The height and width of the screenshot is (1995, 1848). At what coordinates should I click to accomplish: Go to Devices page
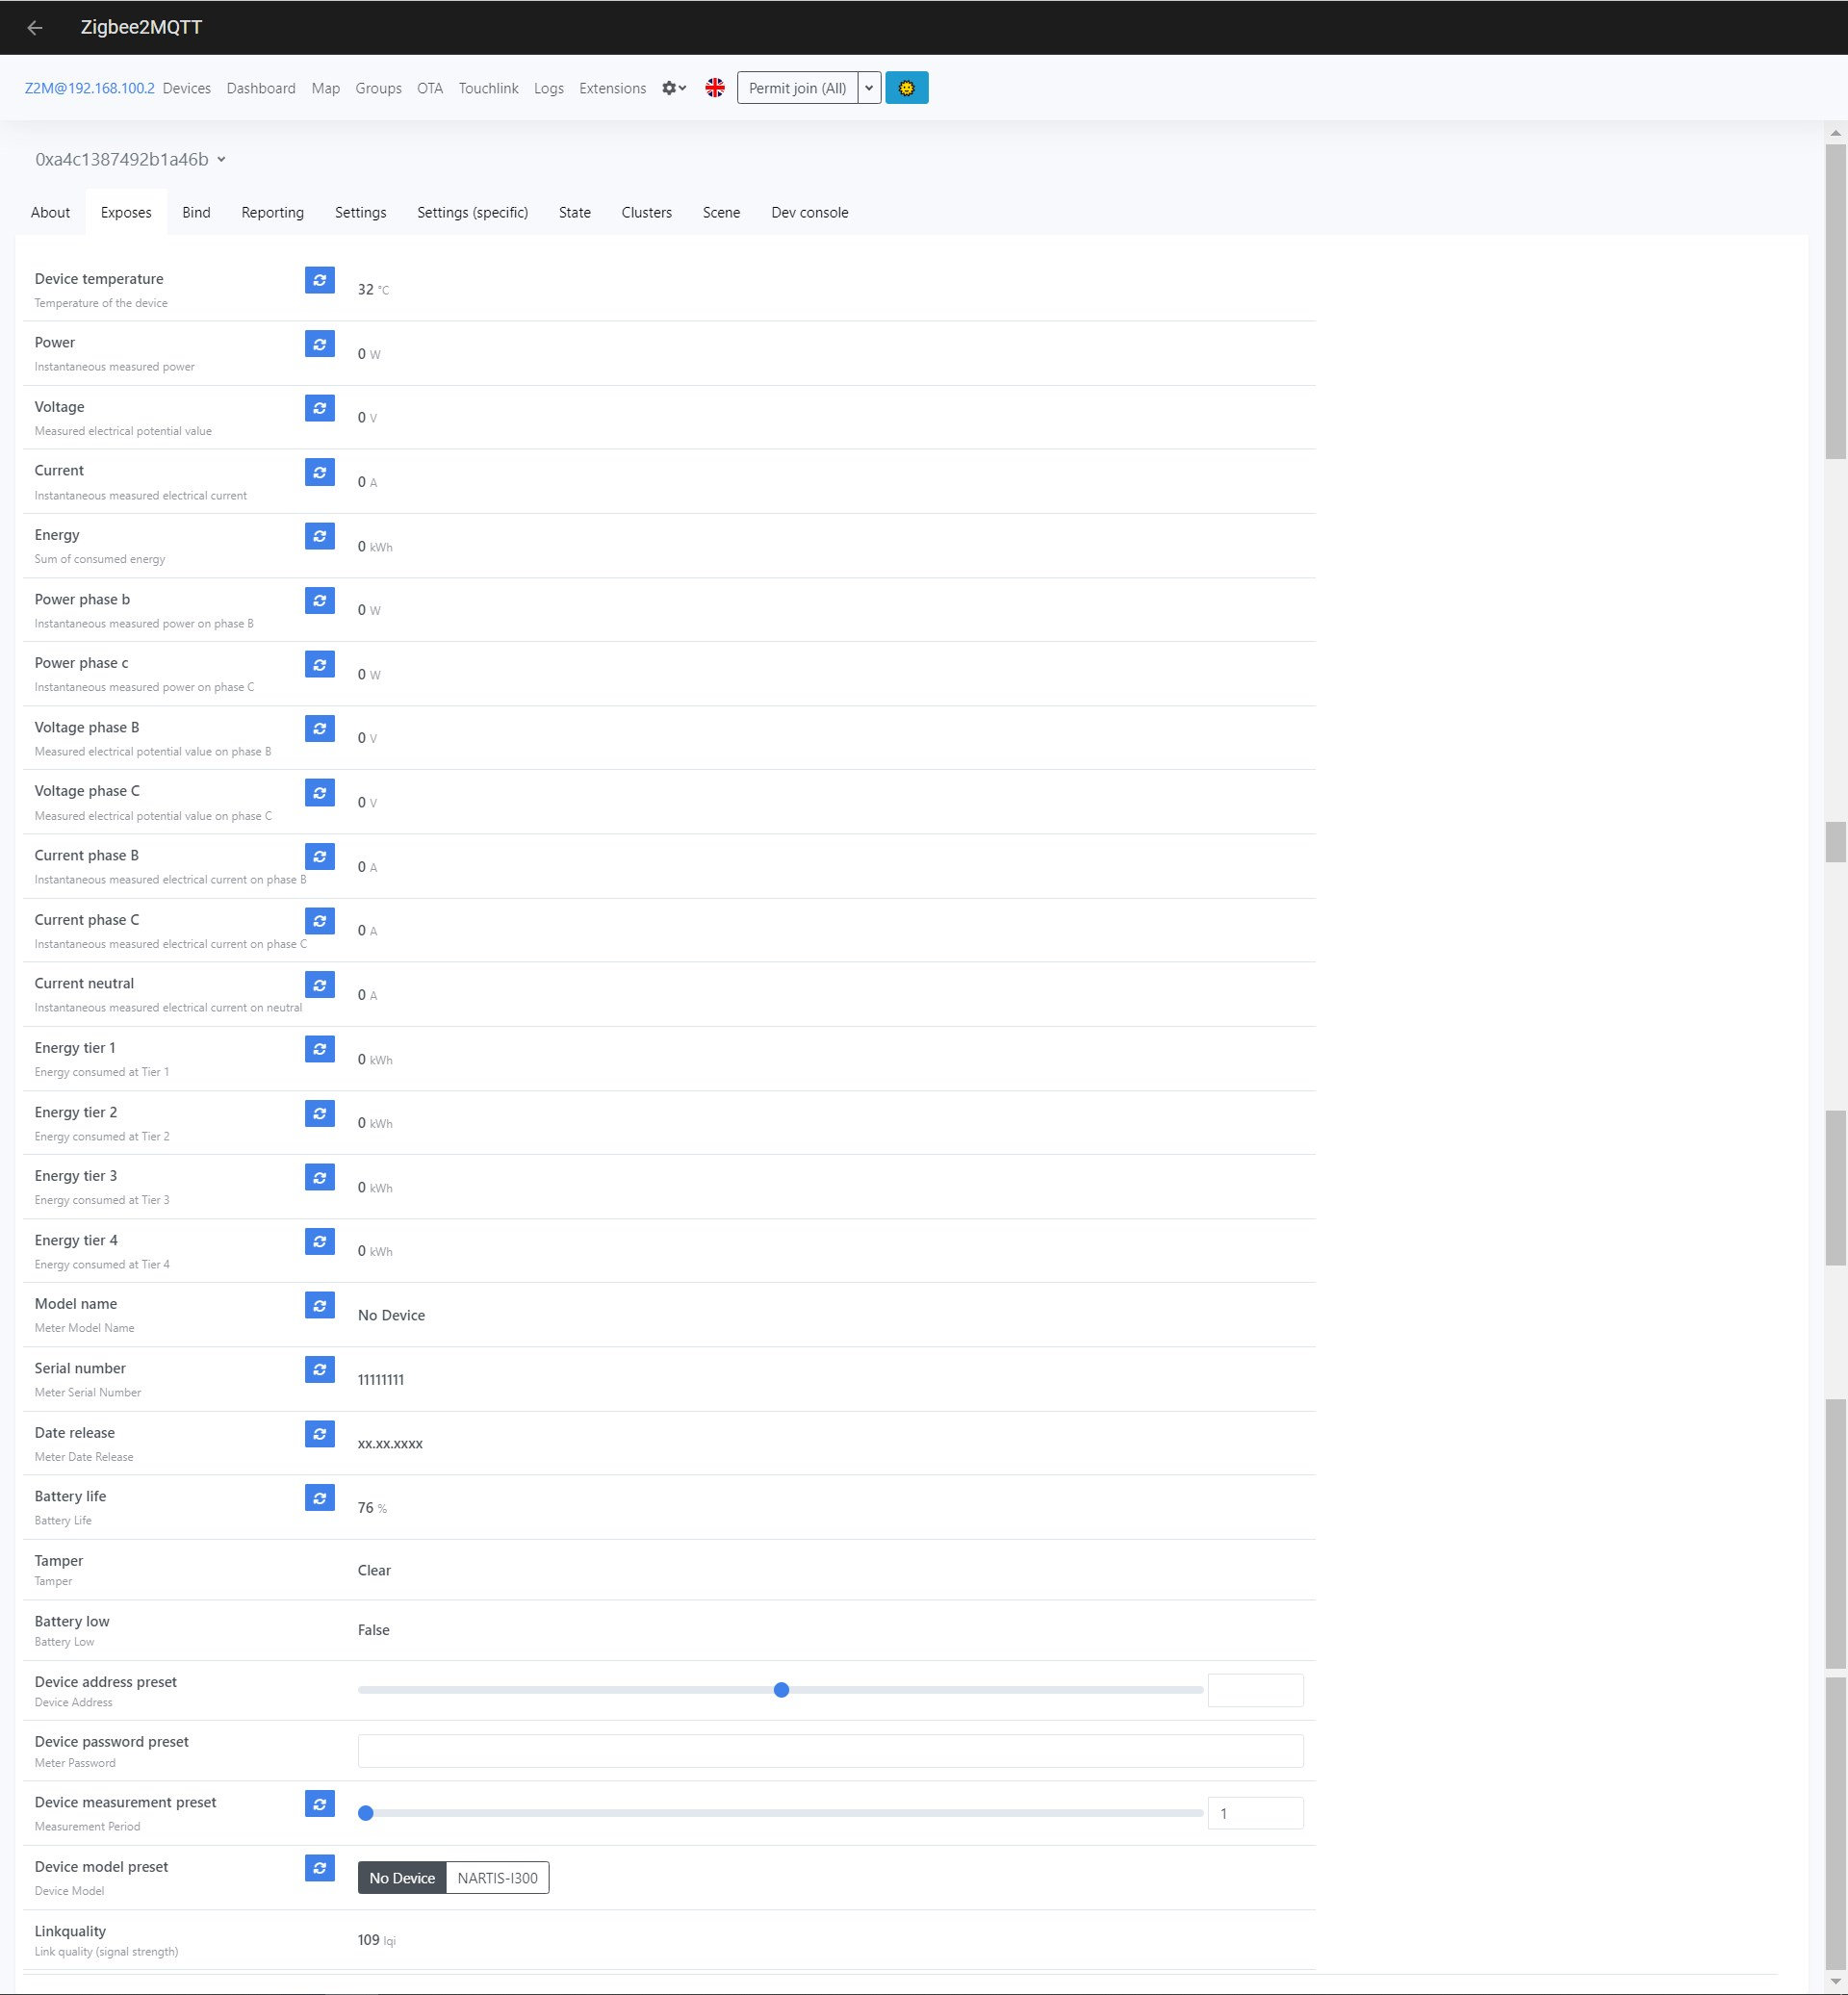187,88
